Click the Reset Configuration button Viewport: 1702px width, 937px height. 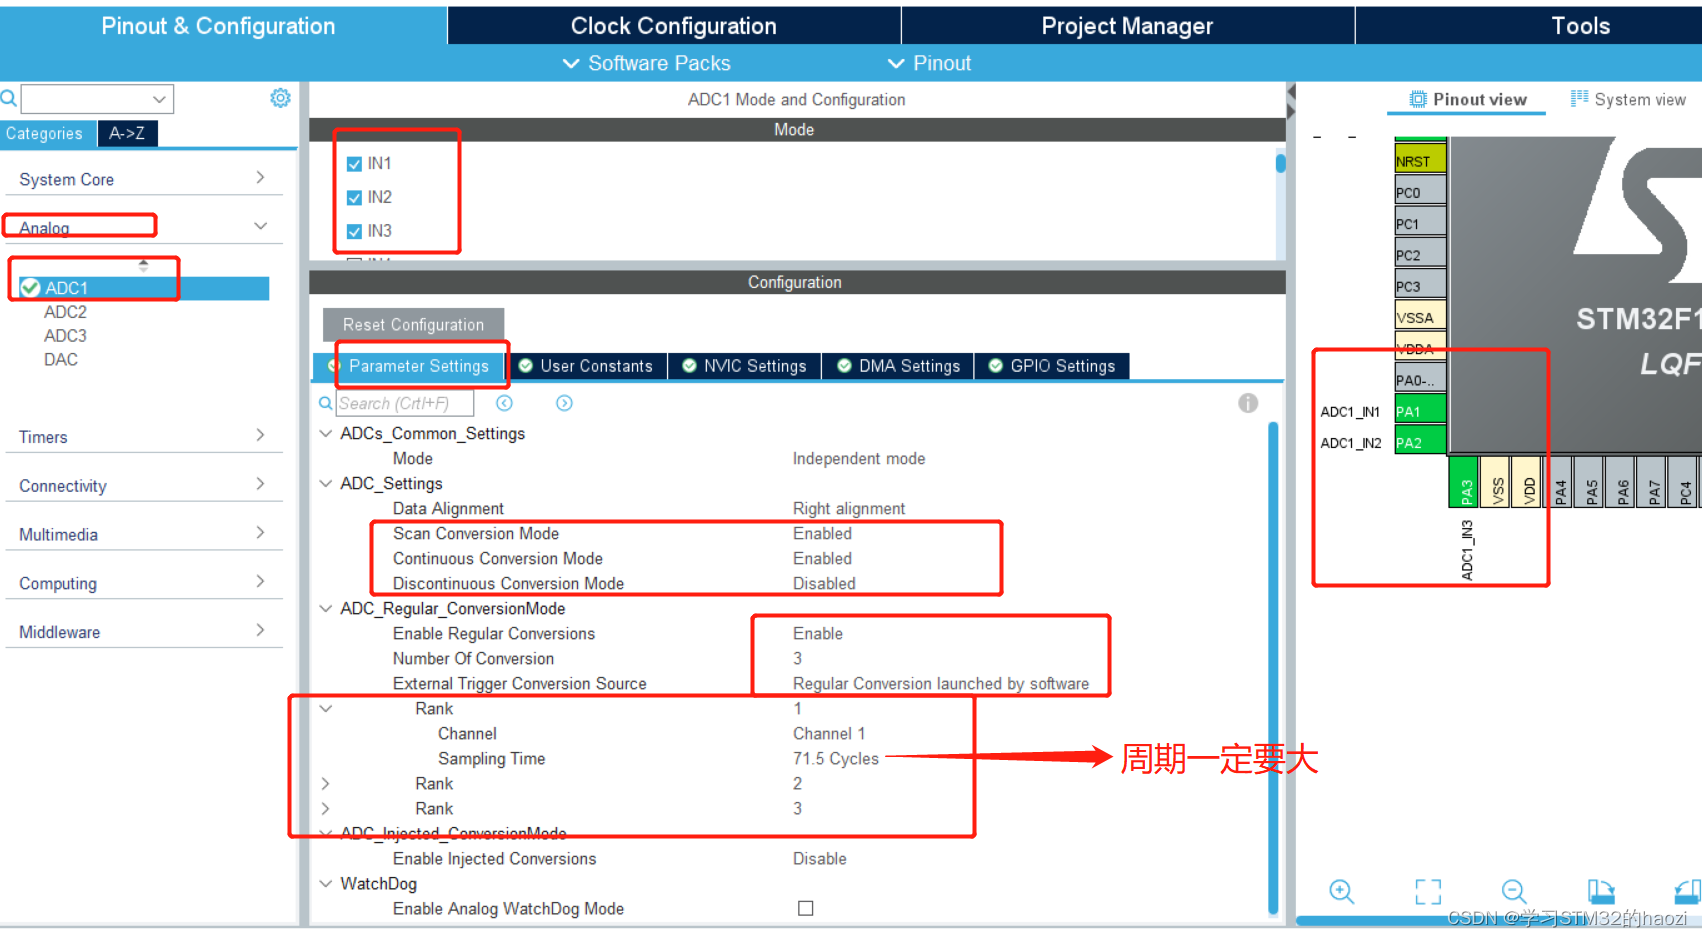413,325
